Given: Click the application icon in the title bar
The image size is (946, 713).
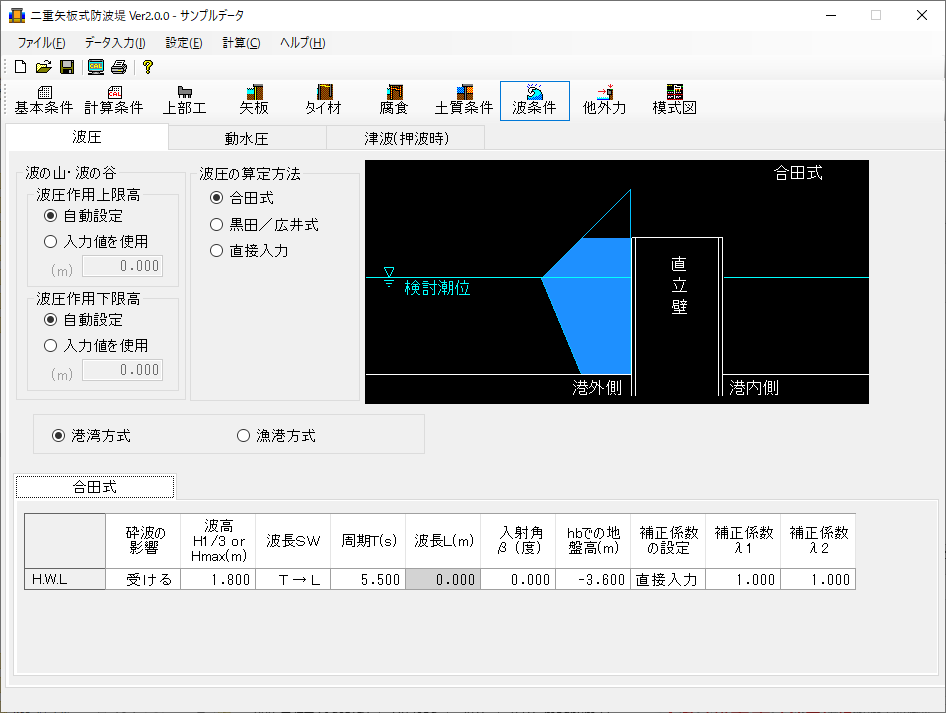Looking at the screenshot, I should 17,15.
